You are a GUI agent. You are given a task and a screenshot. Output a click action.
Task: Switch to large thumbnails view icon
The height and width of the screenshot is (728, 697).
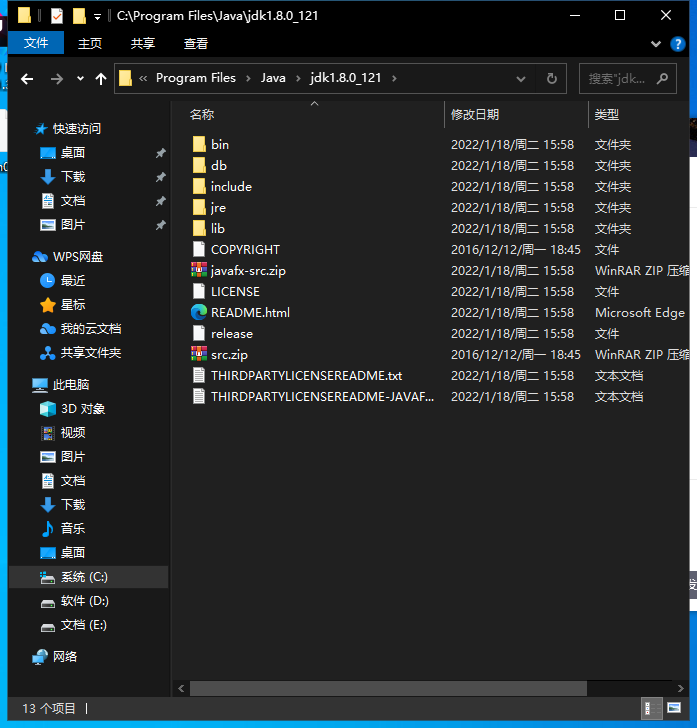(674, 708)
